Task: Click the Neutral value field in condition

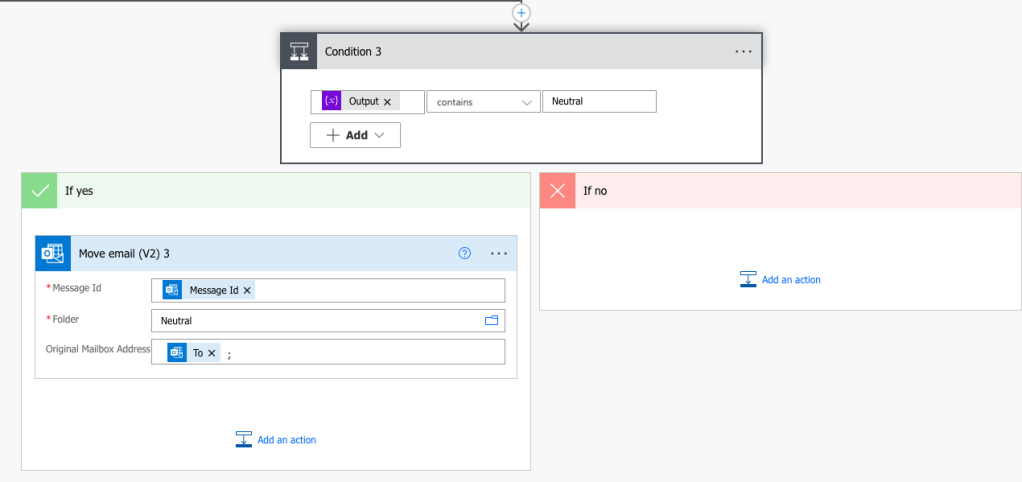Action: click(598, 102)
